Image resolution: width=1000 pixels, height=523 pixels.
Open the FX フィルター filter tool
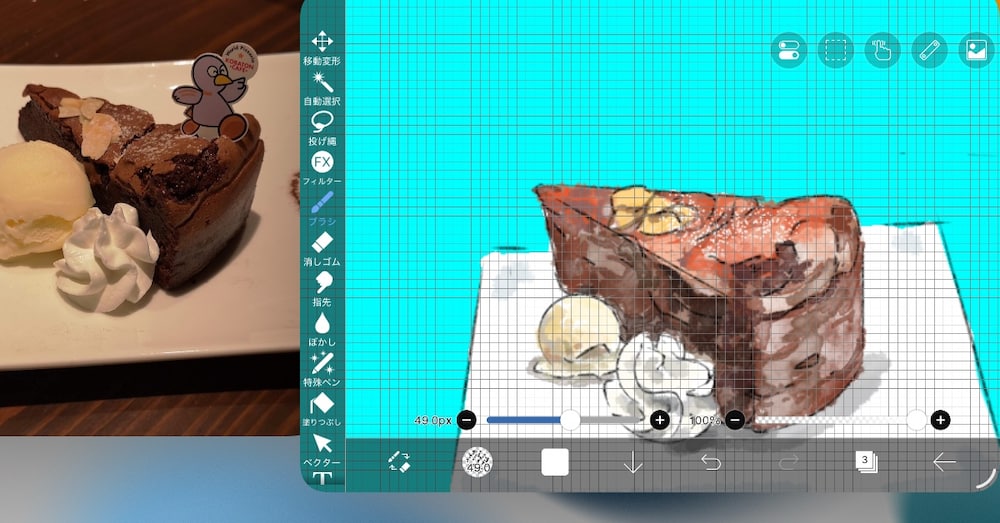tap(322, 169)
